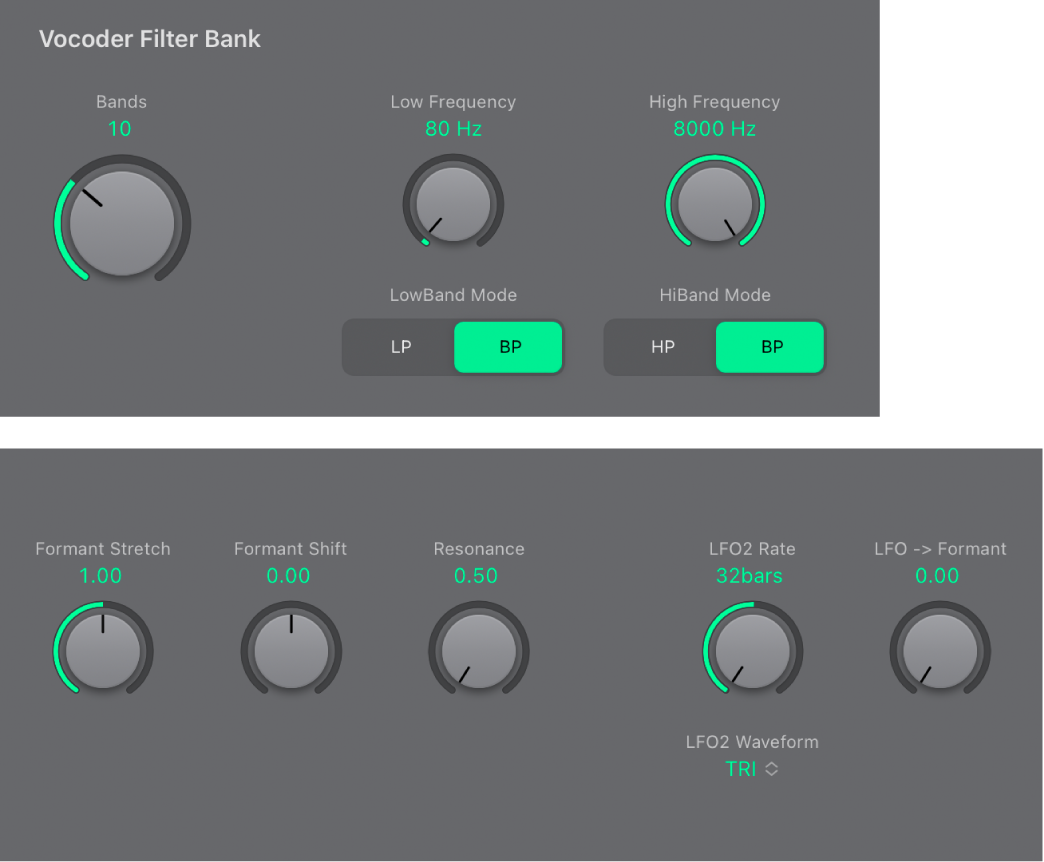Turn the LFO -> Formant knob
Viewport: 1044px width, 862px height.
pyautogui.click(x=939, y=649)
